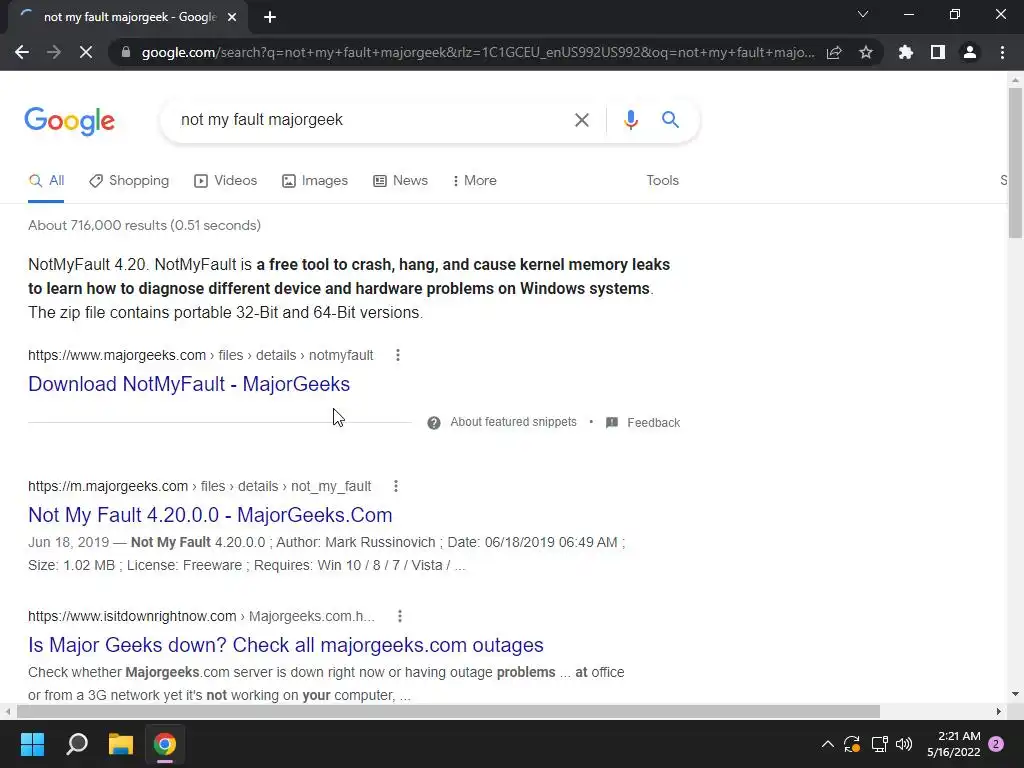Open the Chrome profile menu
Screen dimensions: 1024x768
(x=970, y=52)
